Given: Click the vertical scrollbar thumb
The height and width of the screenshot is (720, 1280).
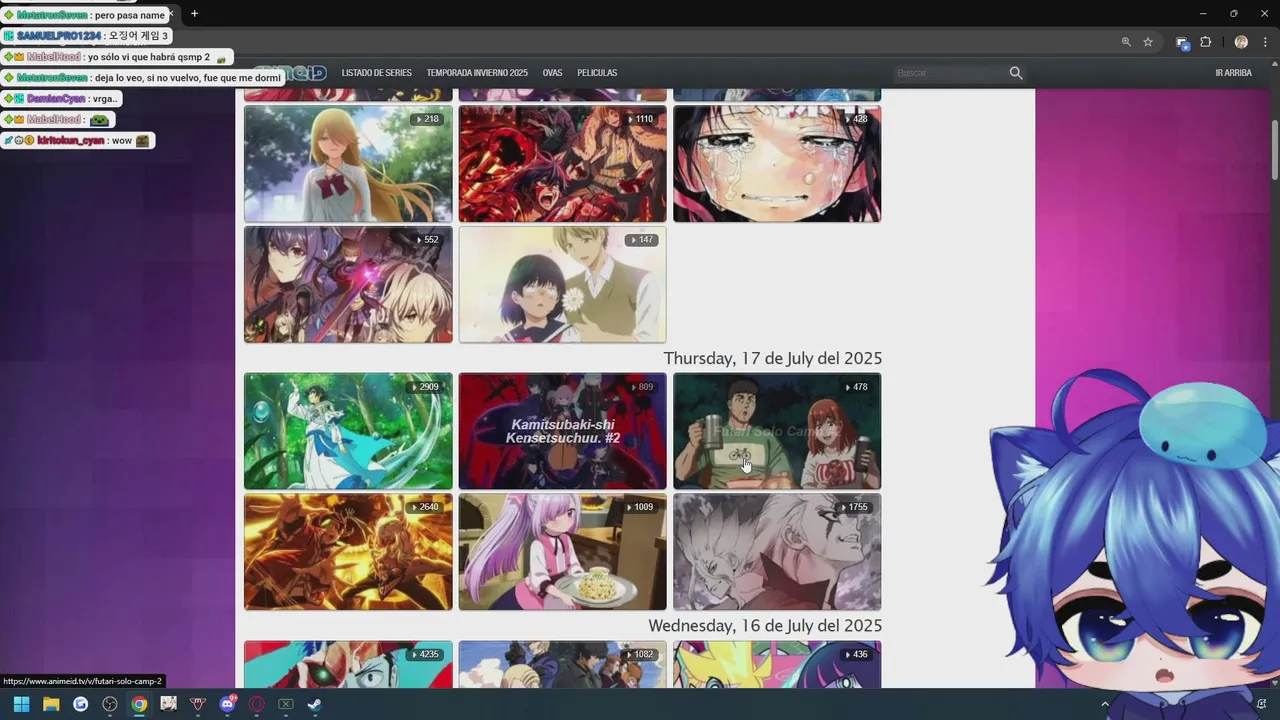Looking at the screenshot, I should pos(1274,152).
